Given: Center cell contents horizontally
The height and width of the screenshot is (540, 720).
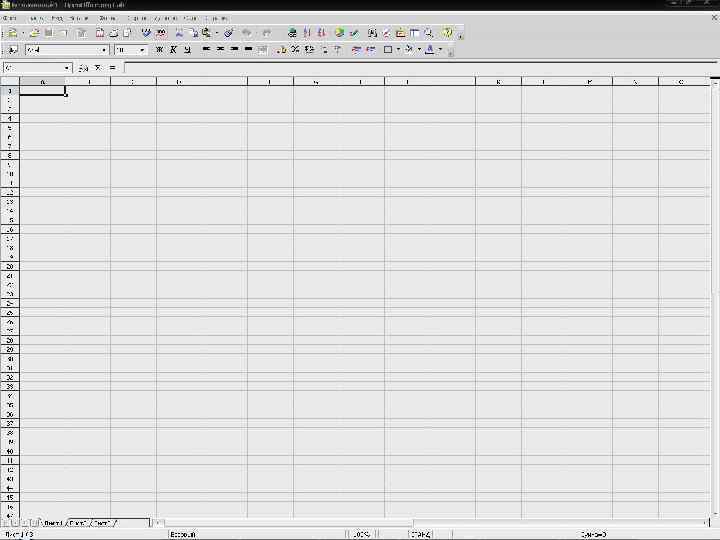Looking at the screenshot, I should 220,50.
